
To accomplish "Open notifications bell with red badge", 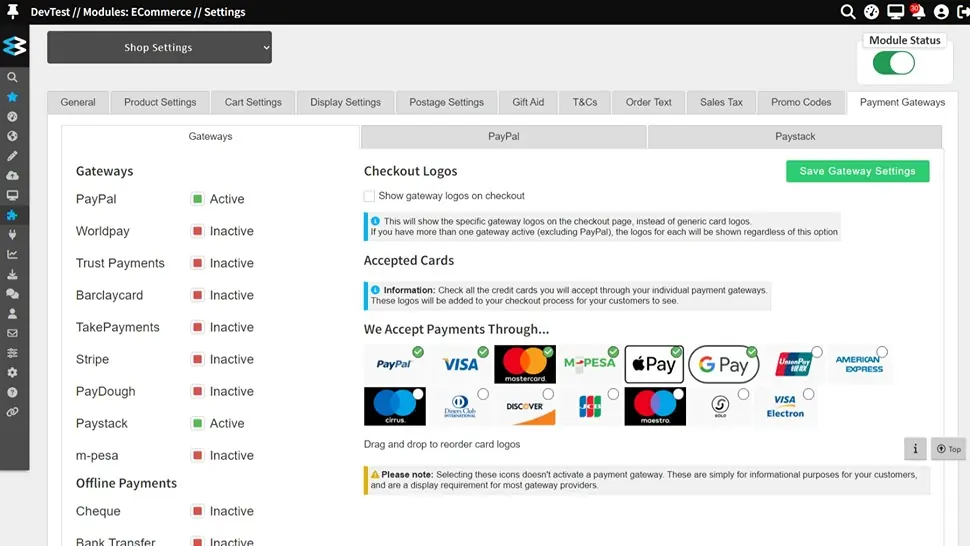I will point(918,12).
